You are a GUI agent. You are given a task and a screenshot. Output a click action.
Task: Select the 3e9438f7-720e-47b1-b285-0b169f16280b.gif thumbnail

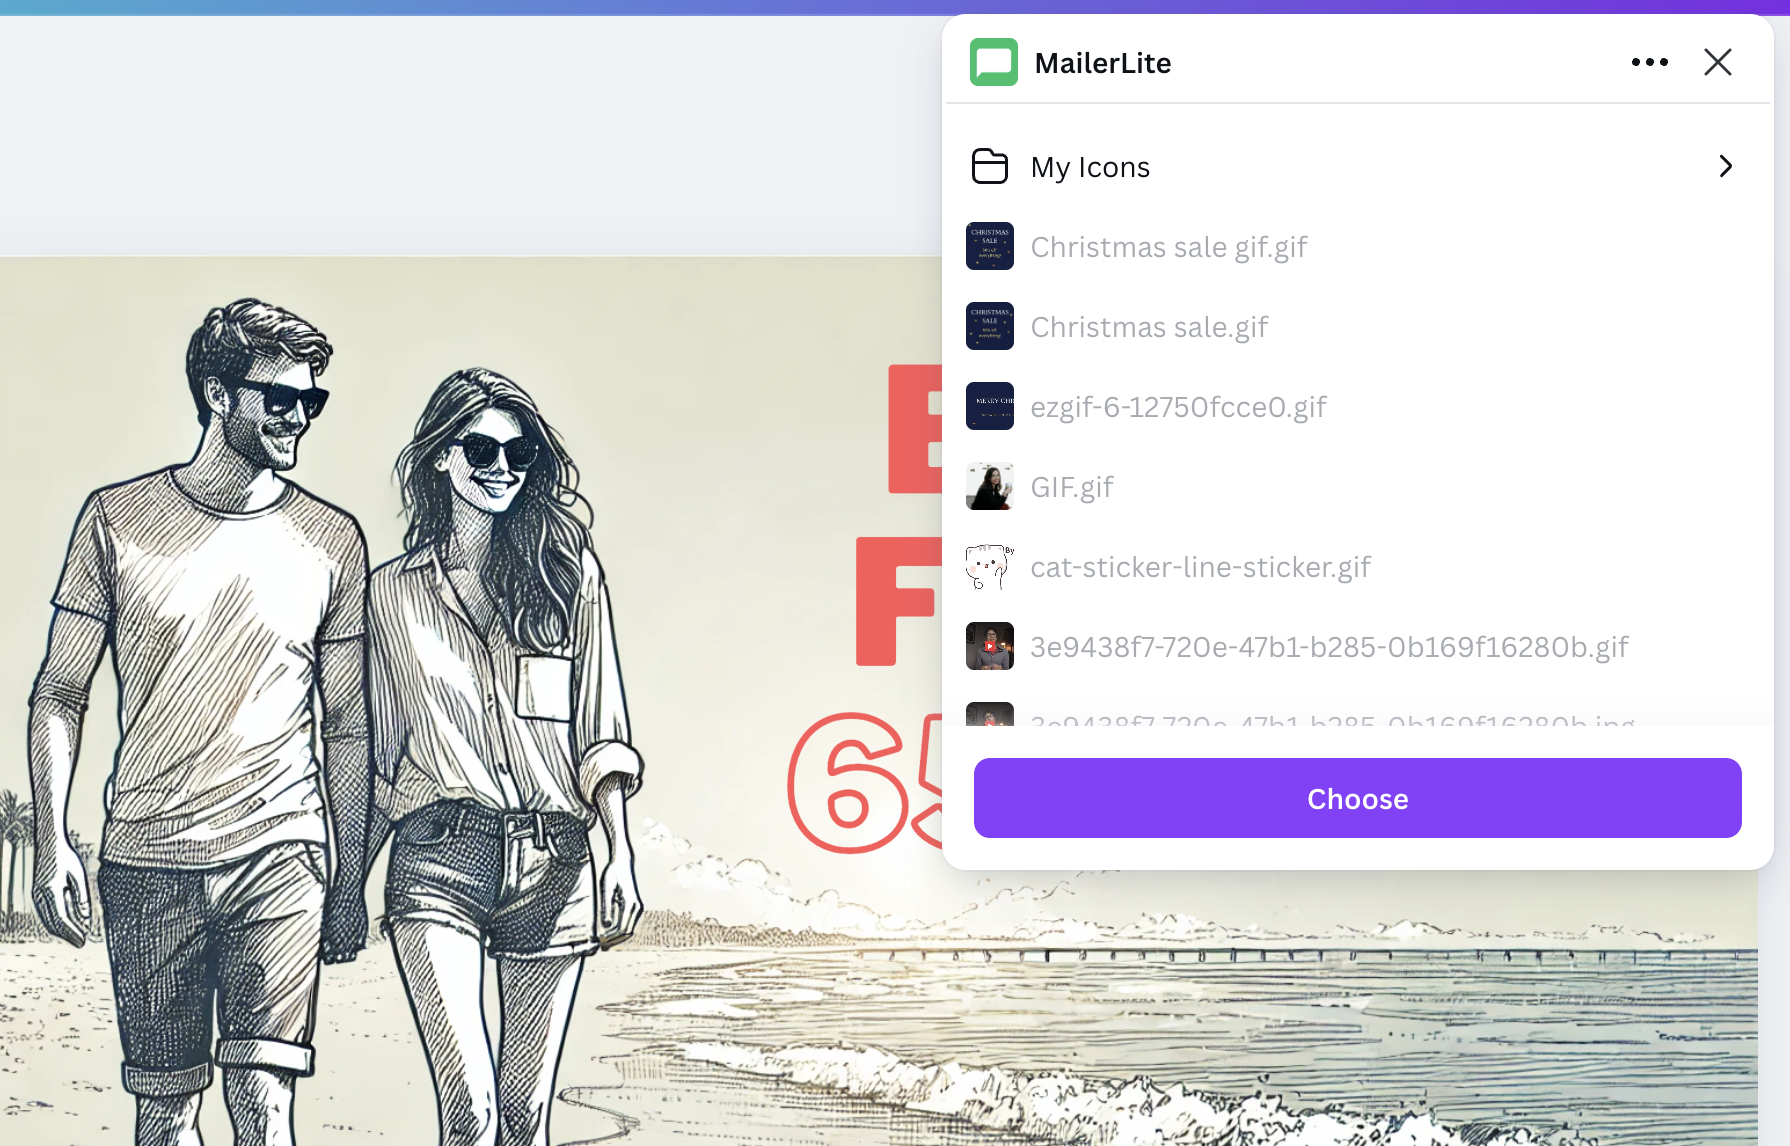989,646
